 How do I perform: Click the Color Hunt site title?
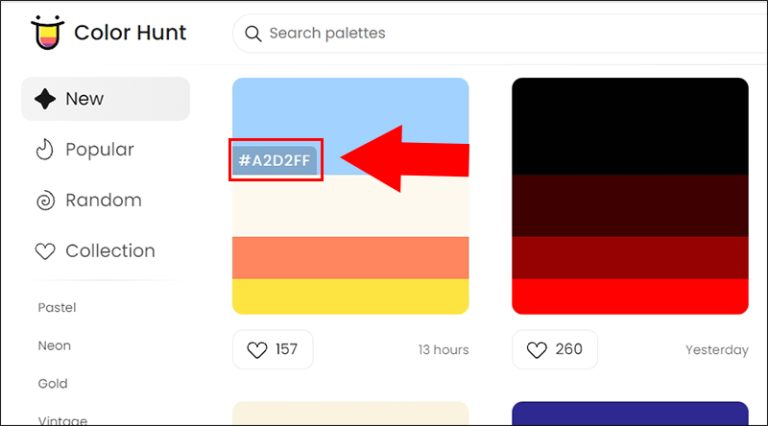pos(130,33)
